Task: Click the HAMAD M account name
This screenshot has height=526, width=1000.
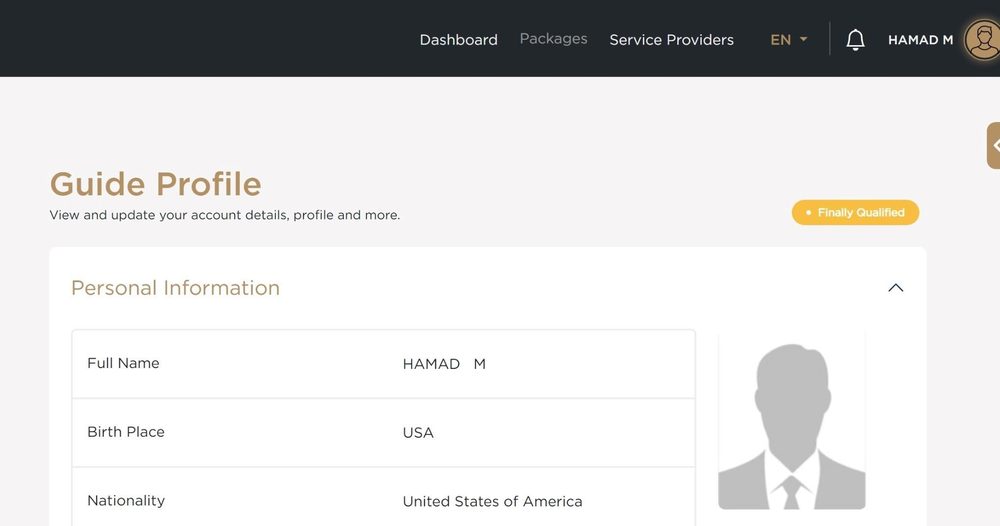Action: pos(920,40)
